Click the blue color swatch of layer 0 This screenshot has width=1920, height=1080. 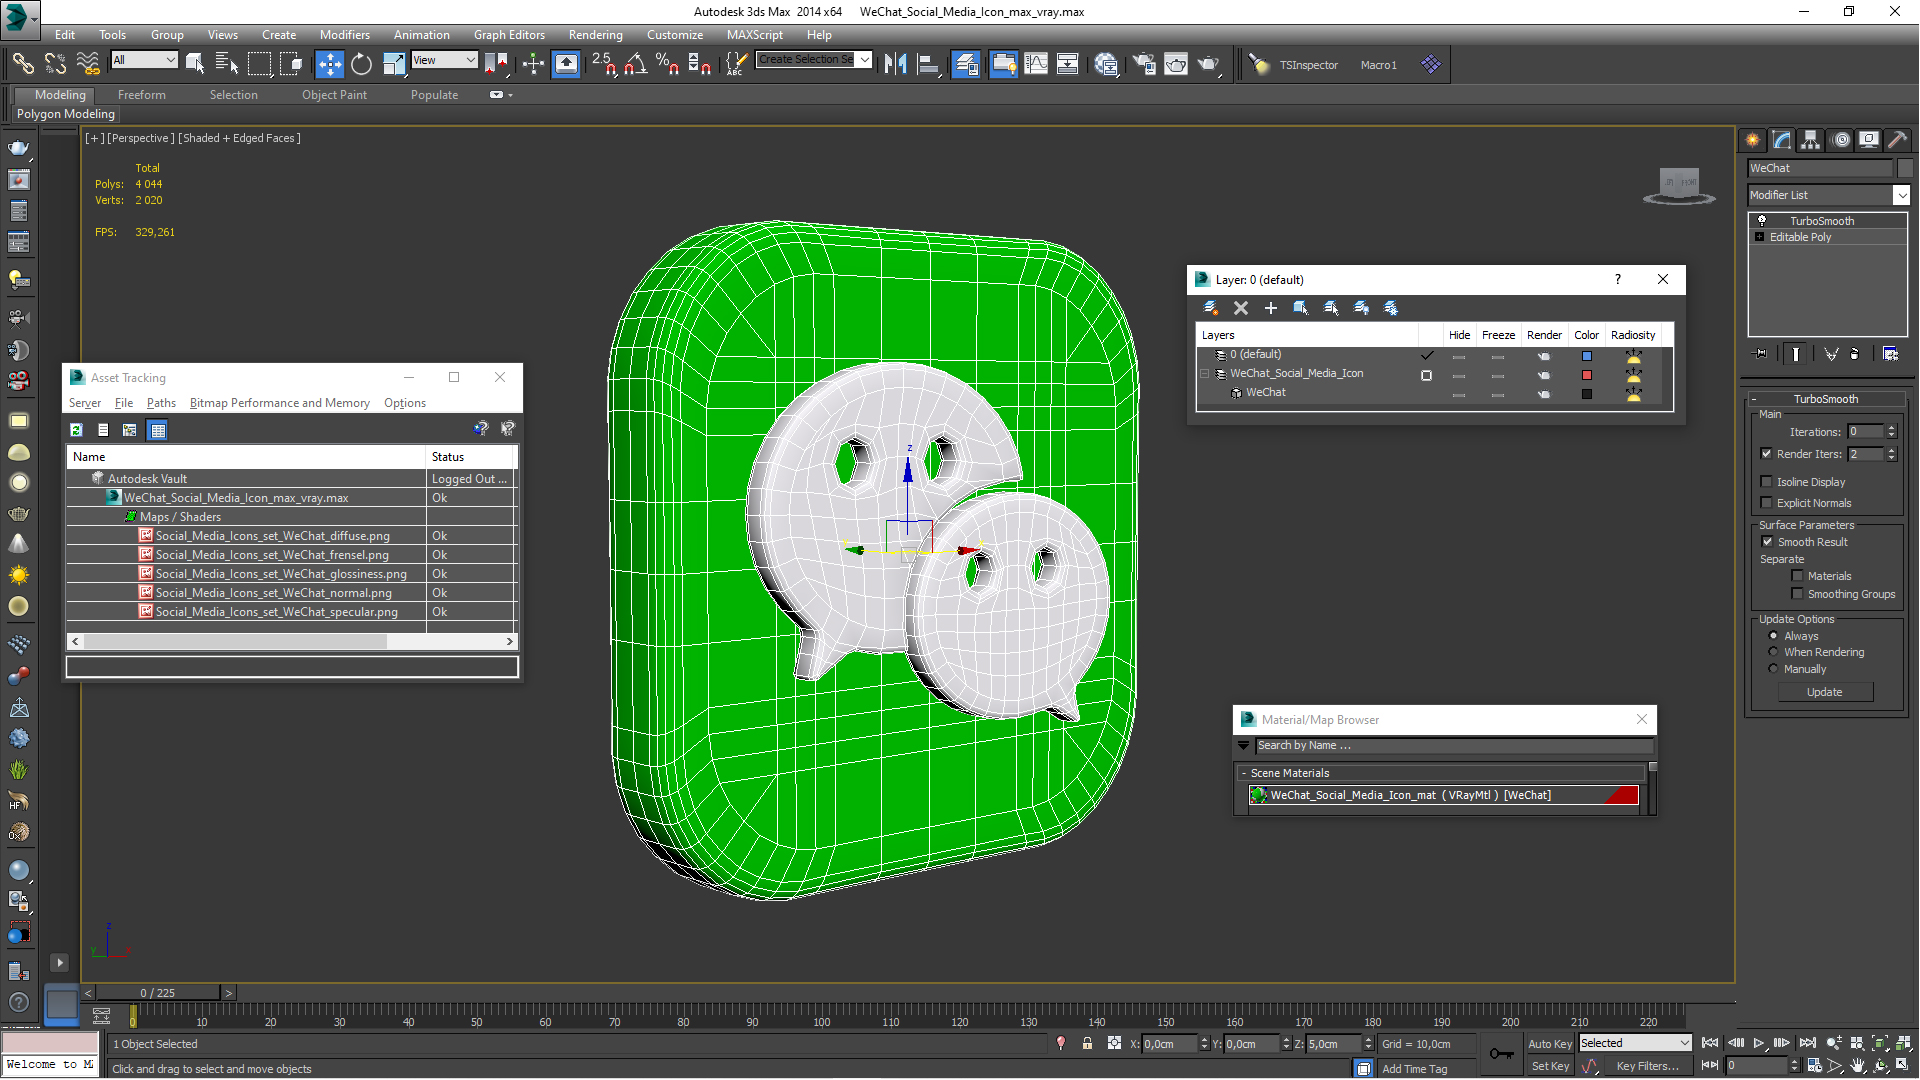pos(1586,355)
